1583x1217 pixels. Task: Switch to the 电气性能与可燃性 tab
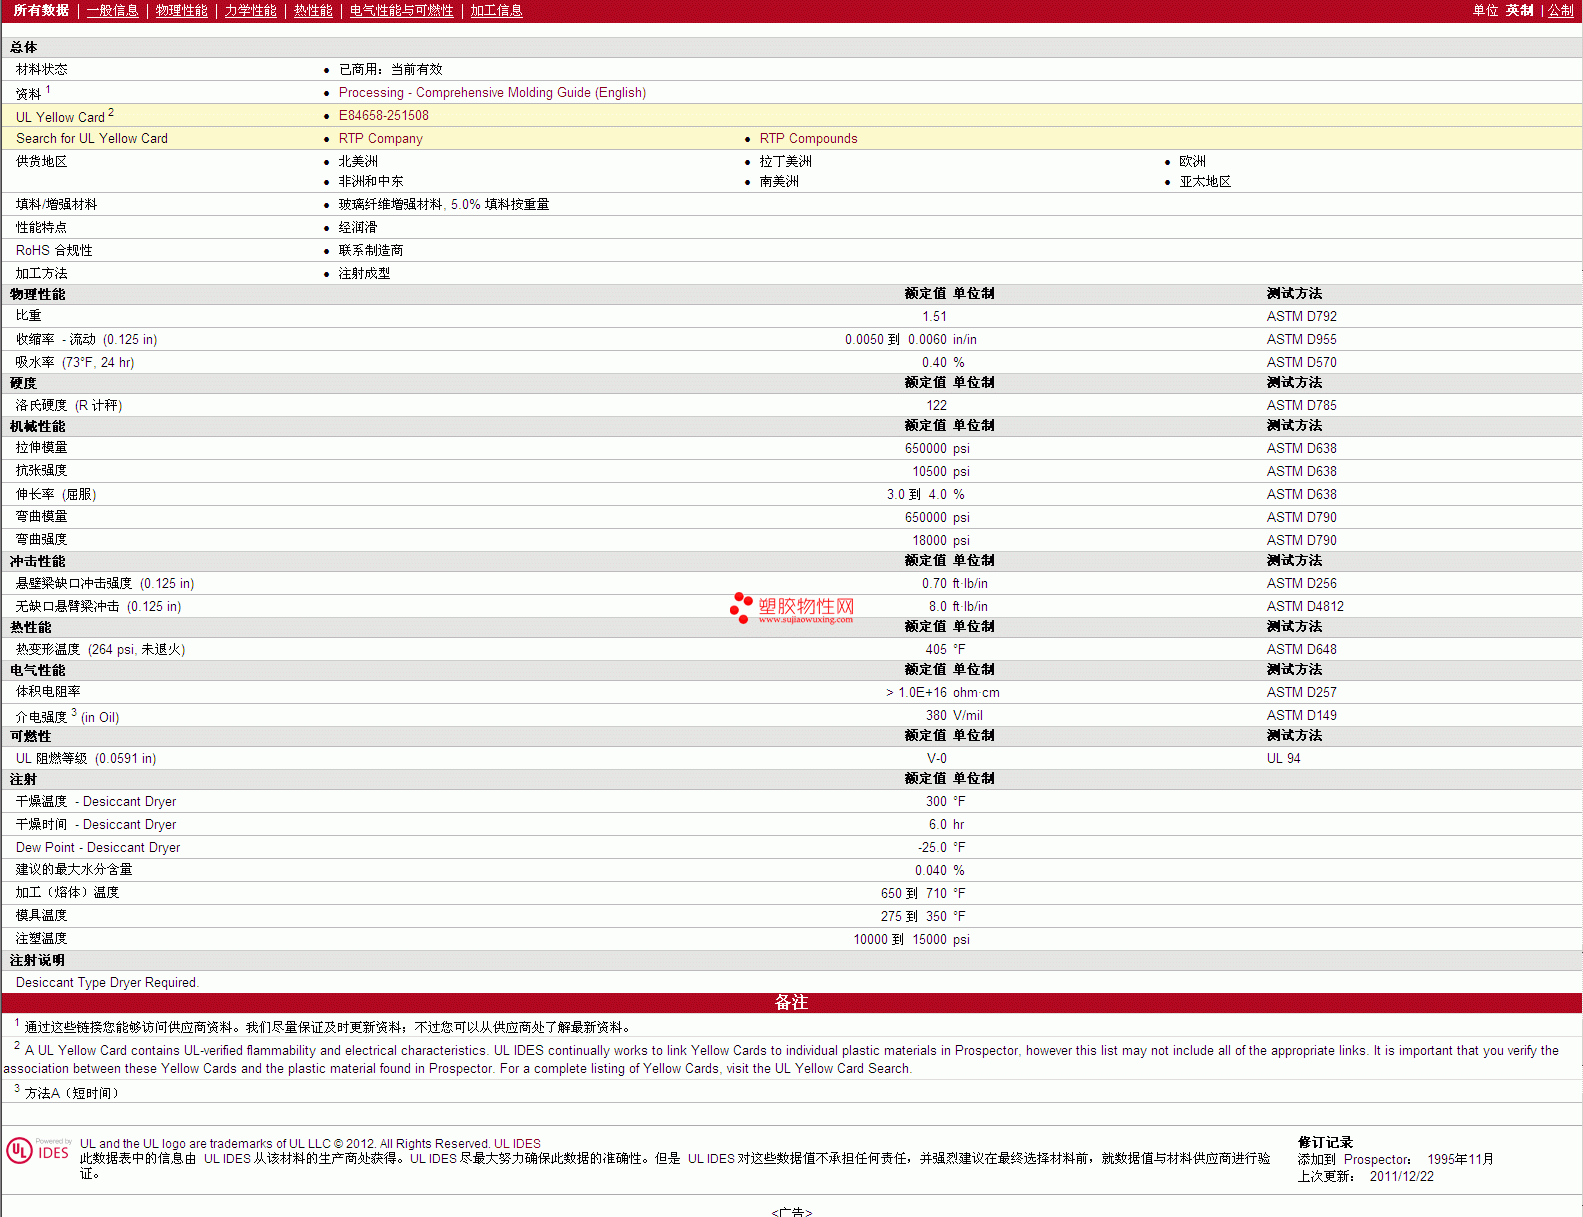pyautogui.click(x=402, y=10)
